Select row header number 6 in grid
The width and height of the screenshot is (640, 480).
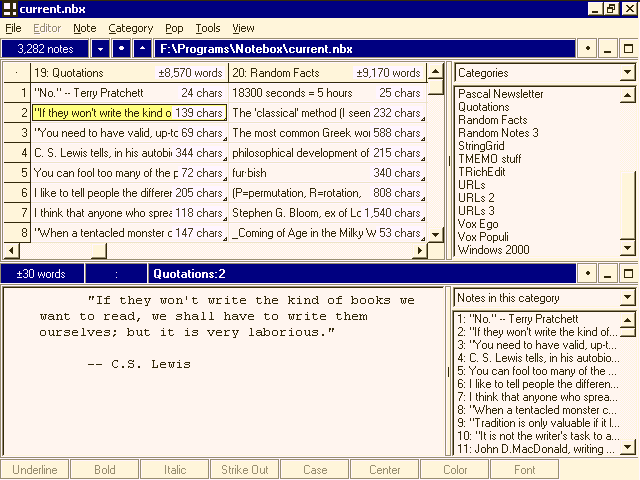pos(17,193)
